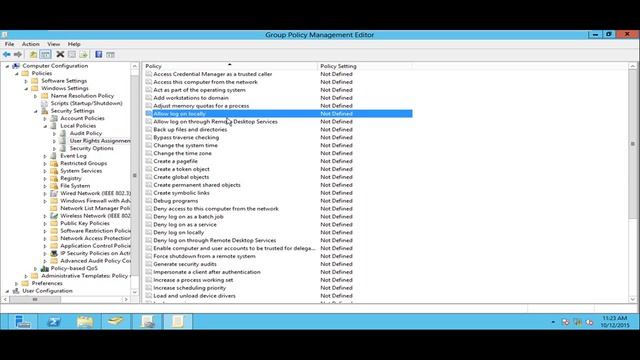Viewport: 640px width, 360px height.
Task: Click the Wireless Network node icon
Action: [54, 216]
